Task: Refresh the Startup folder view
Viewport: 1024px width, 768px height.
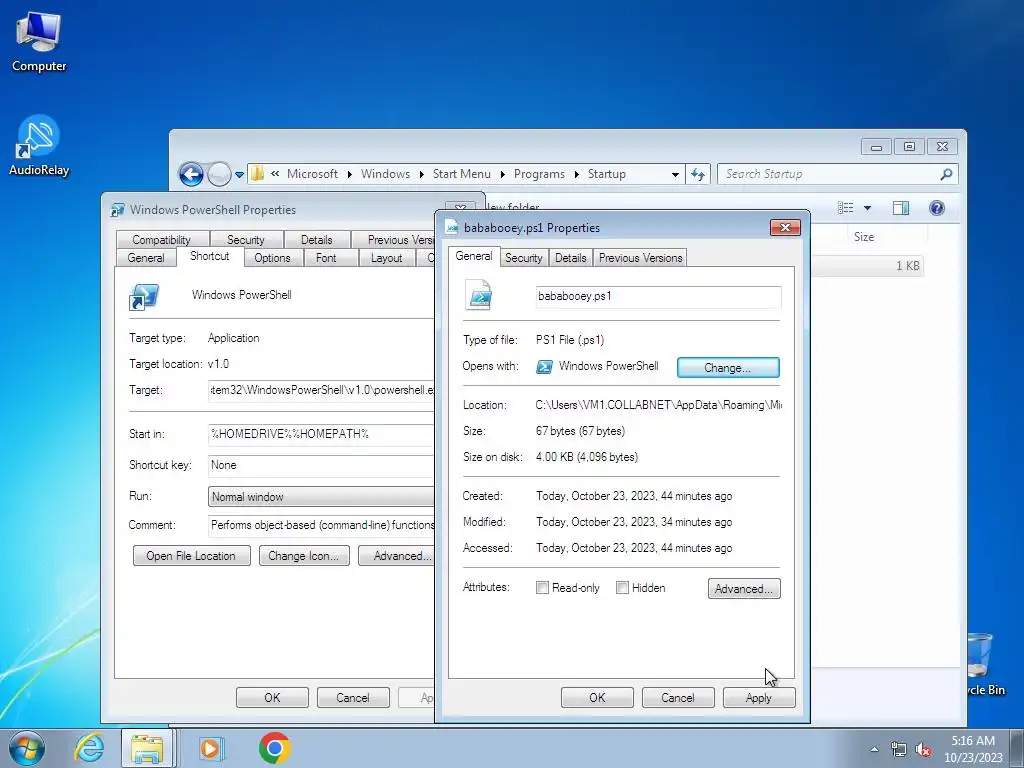Action: 698,174
